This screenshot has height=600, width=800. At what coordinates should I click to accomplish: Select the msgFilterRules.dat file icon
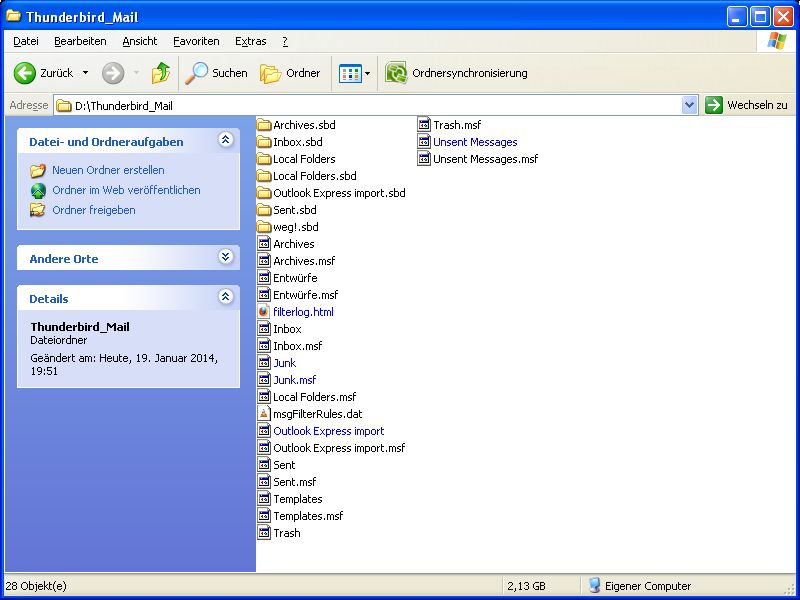point(264,414)
